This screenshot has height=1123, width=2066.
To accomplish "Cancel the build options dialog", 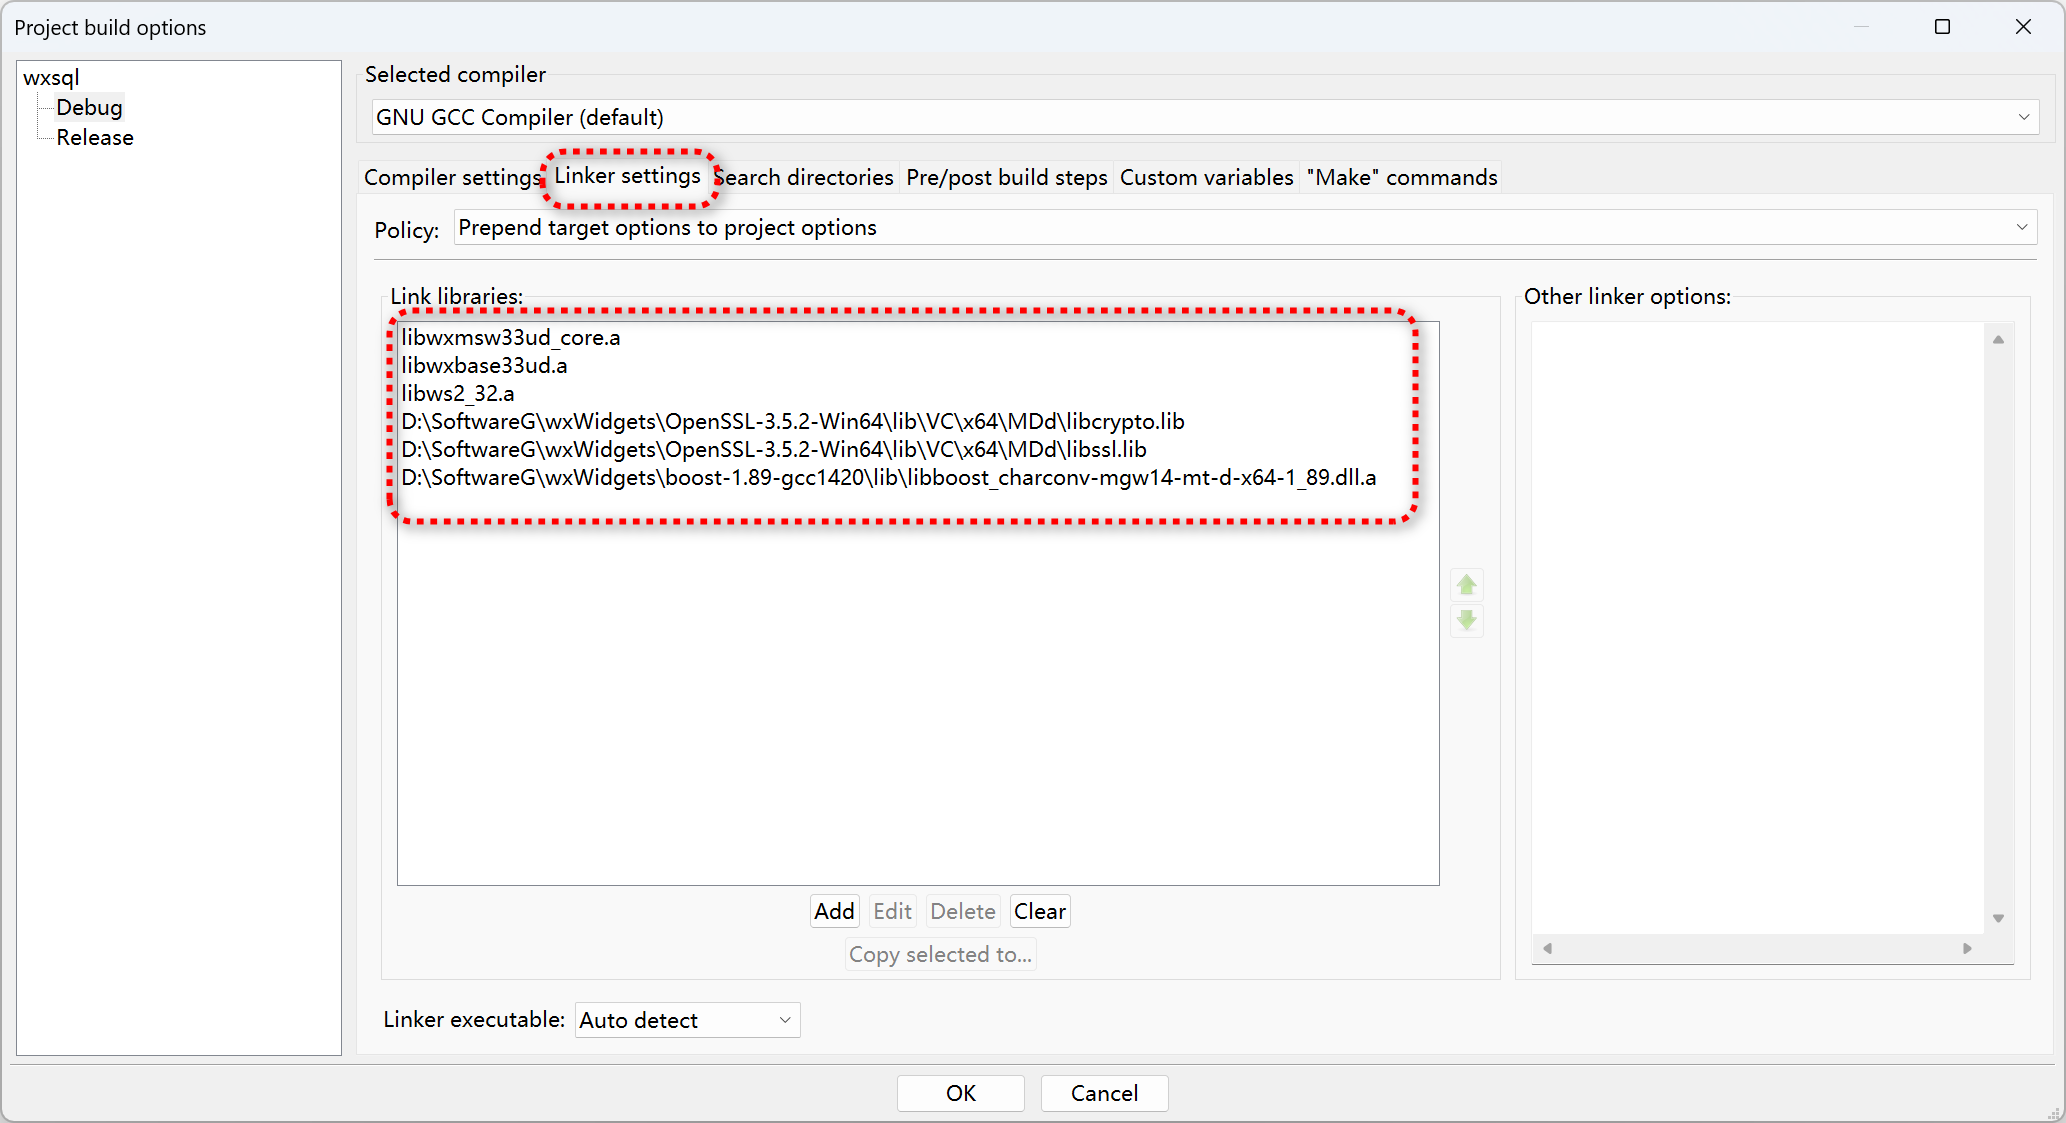I will pos(1104,1093).
